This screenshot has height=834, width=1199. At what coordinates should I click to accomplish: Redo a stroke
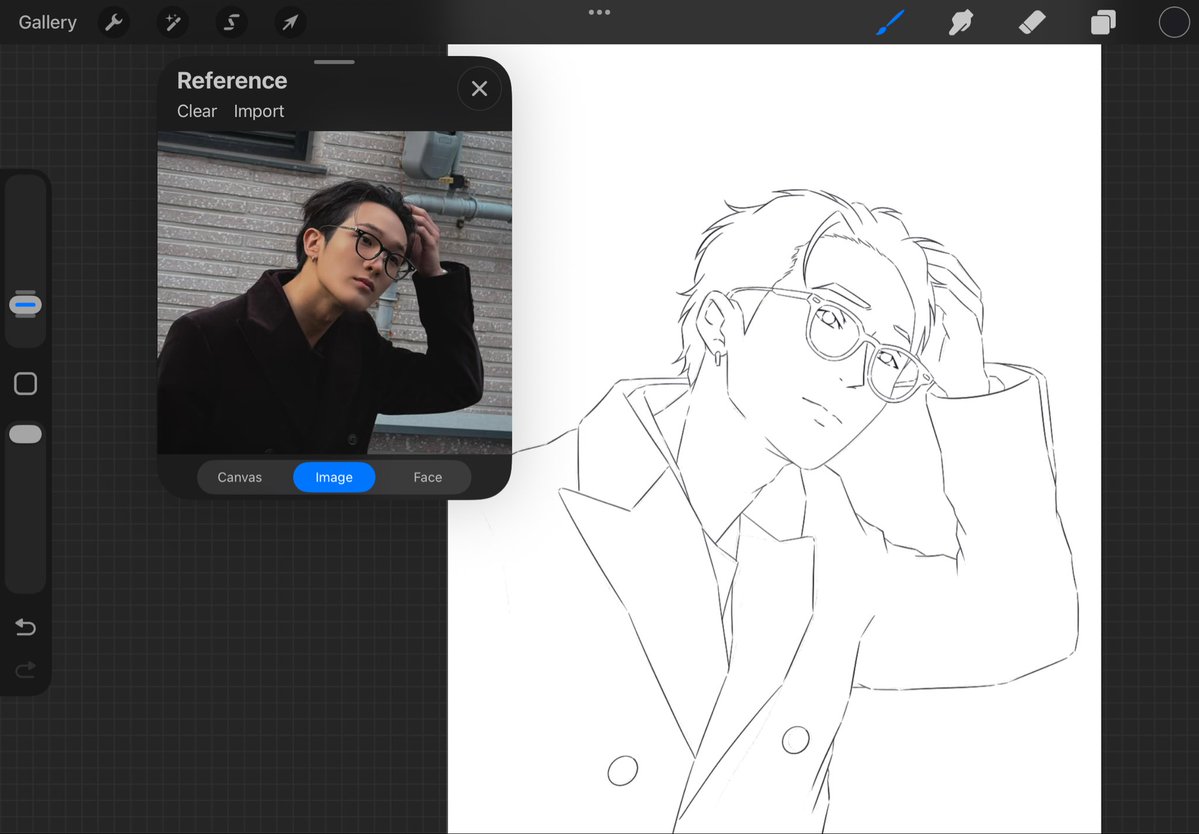[25, 670]
